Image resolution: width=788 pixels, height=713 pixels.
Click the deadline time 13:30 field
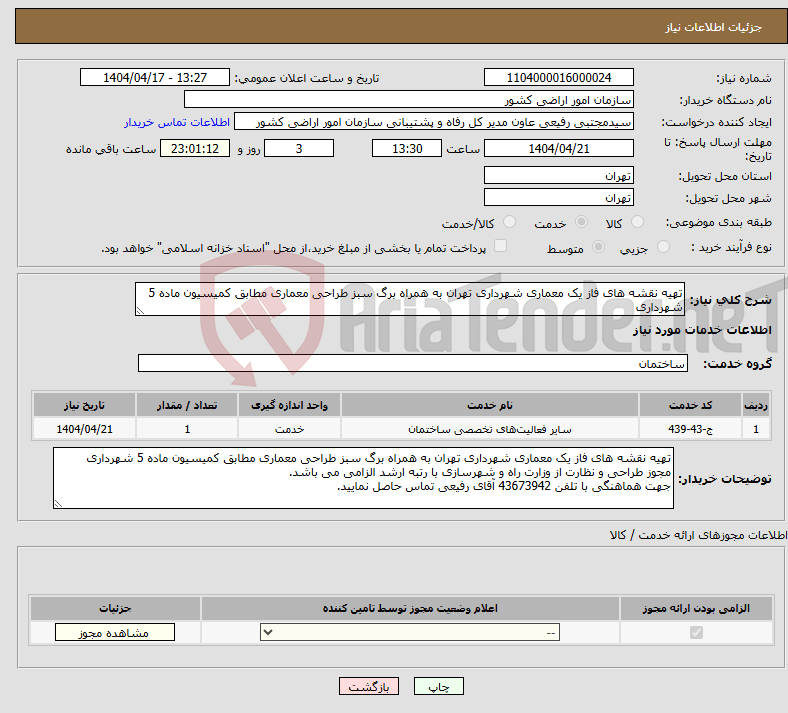point(407,148)
